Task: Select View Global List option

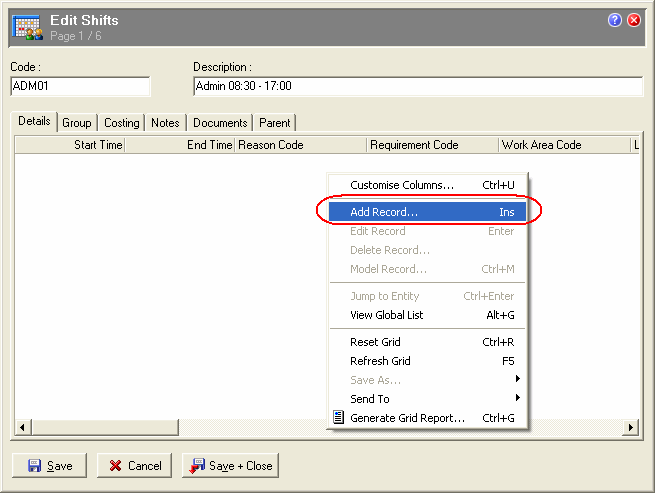Action: (428, 315)
